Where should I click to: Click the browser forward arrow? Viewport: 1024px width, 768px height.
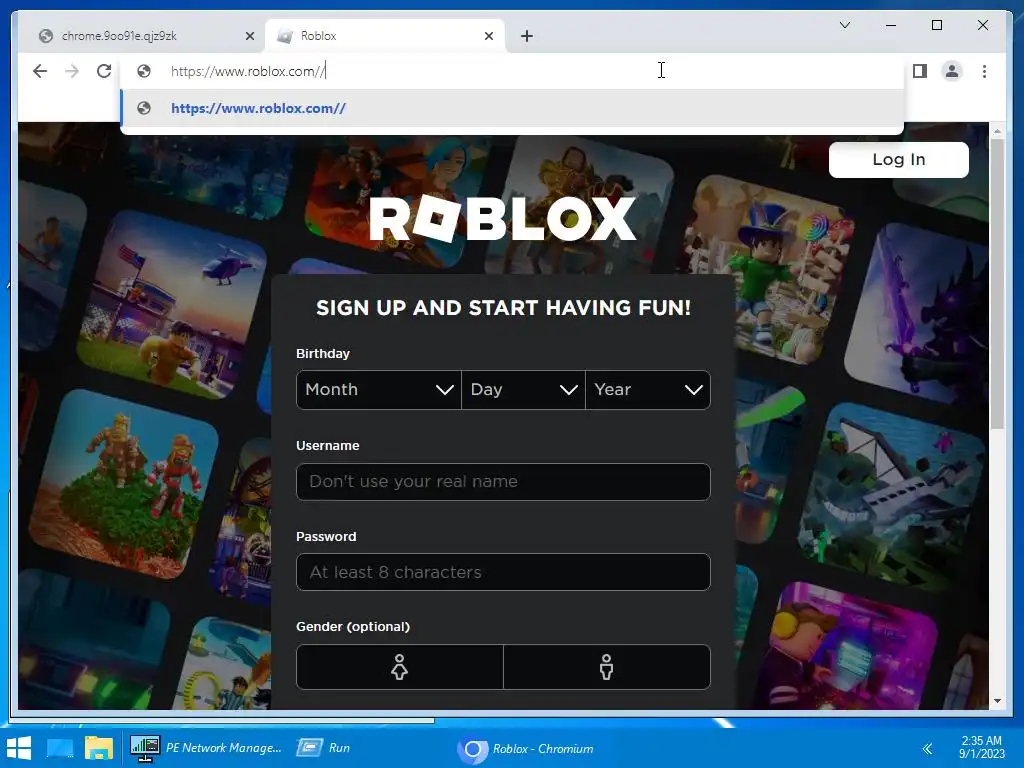point(72,71)
